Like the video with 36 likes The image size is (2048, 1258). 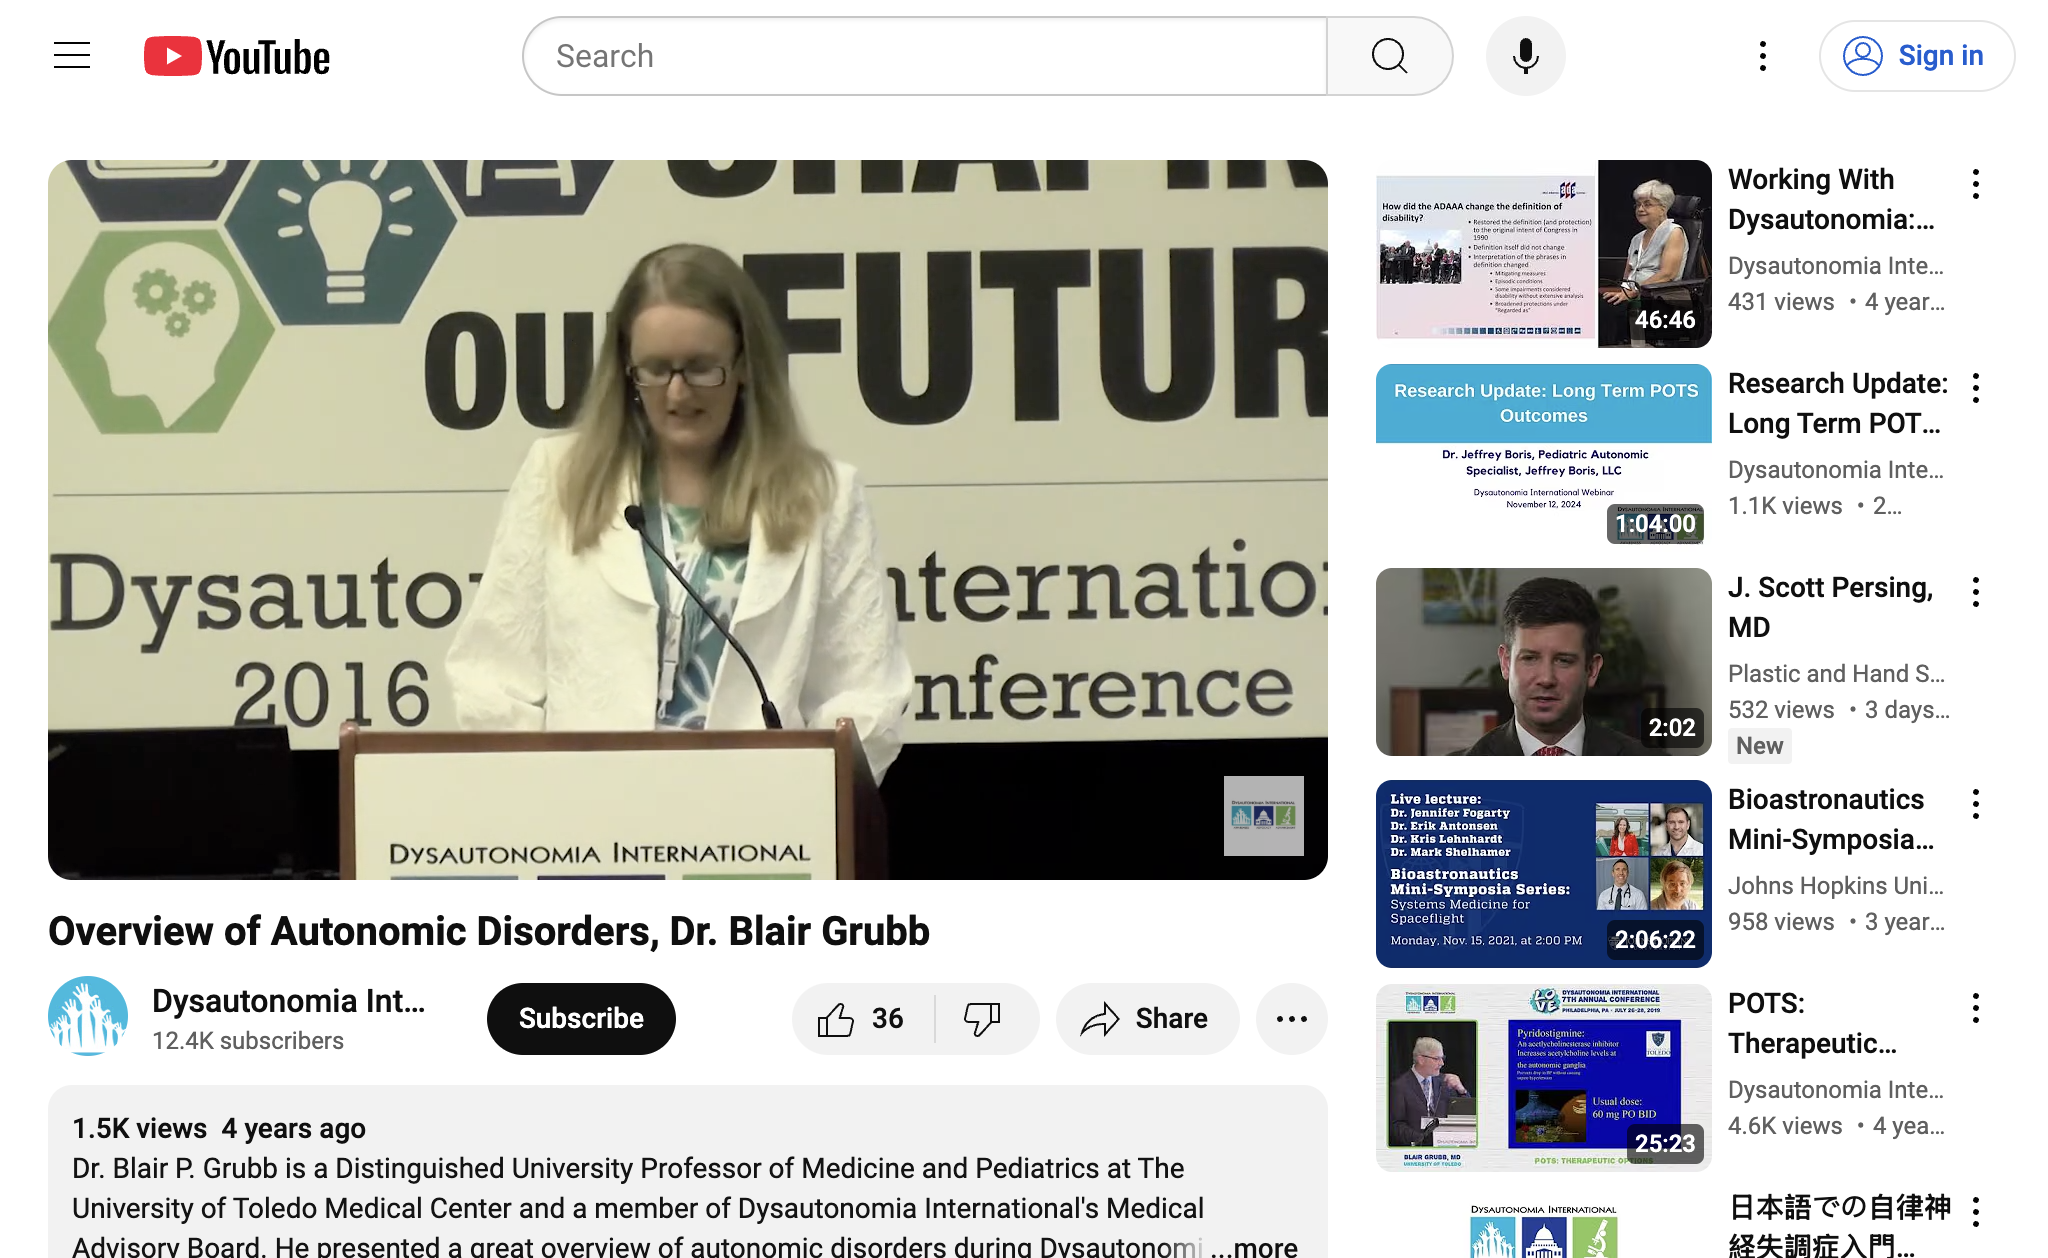[862, 1019]
